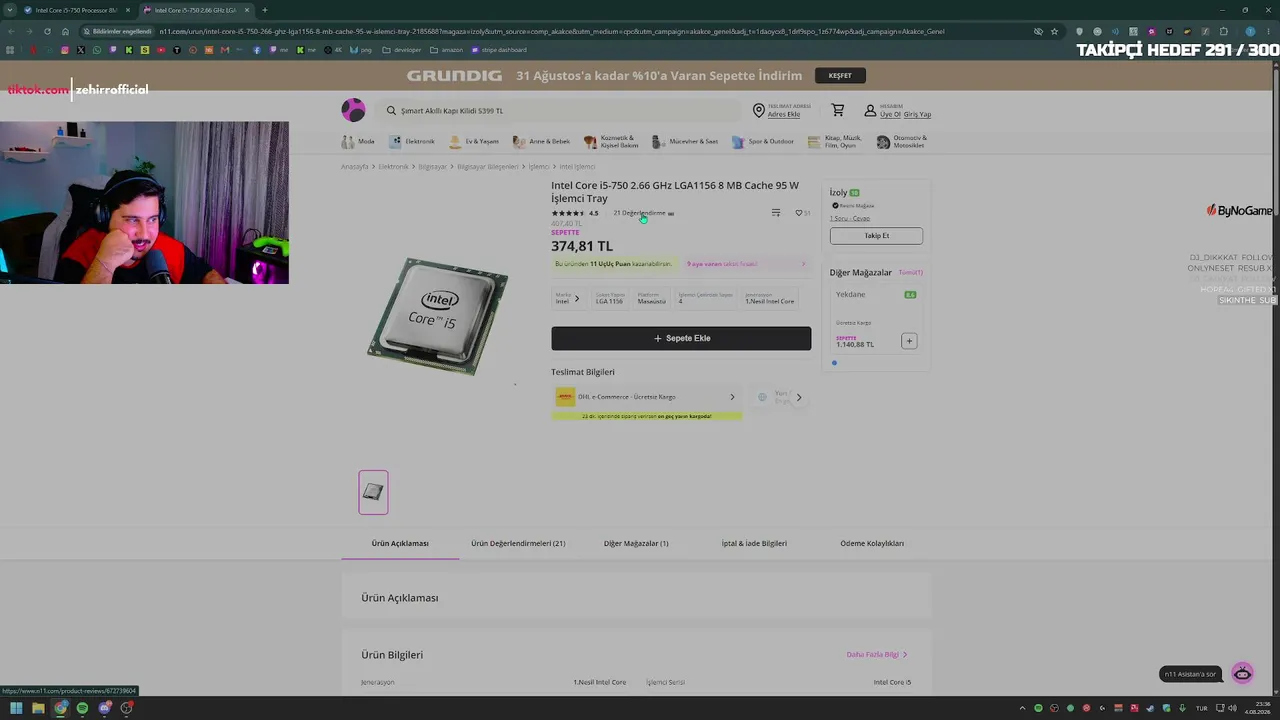This screenshot has height=720, width=1280.
Task: Open Instagram bookmark icon
Action: click(65, 50)
